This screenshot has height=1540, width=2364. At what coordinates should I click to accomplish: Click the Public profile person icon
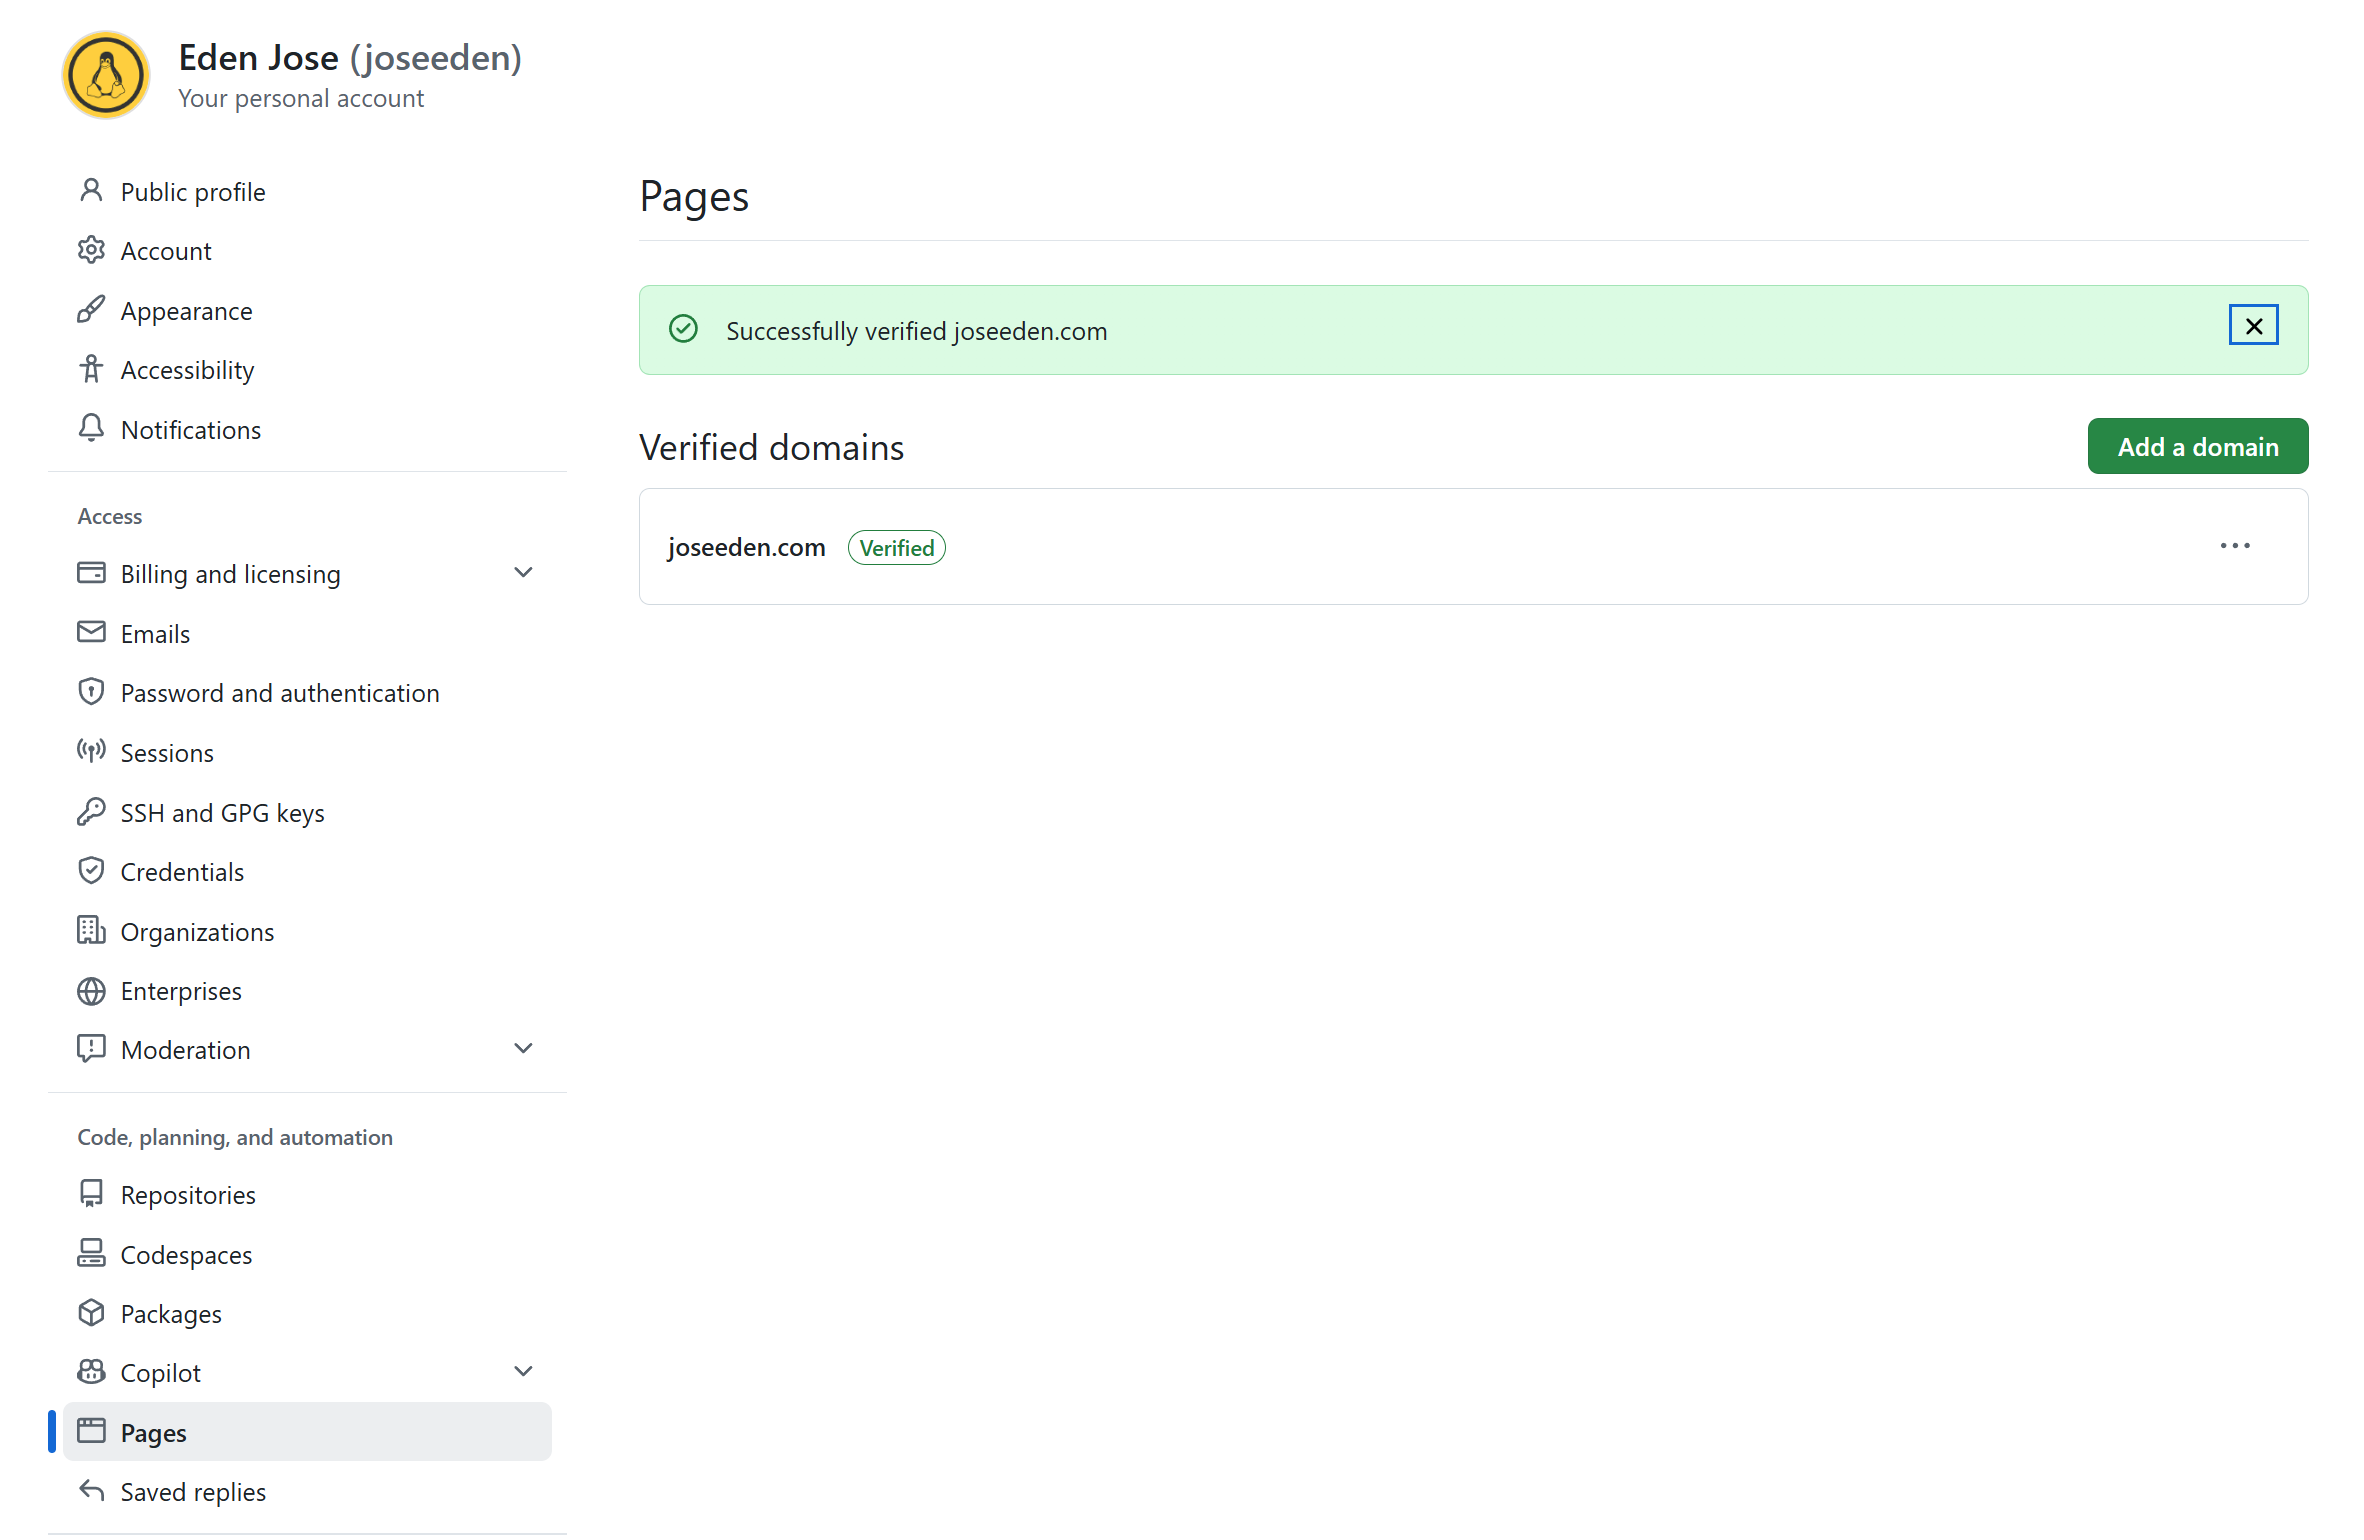pos(91,191)
